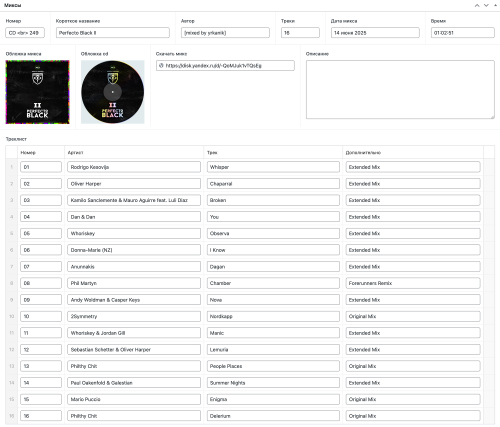Edit the 'Forerunners Remix' field
This screenshot has height=427, width=500.
(413, 283)
